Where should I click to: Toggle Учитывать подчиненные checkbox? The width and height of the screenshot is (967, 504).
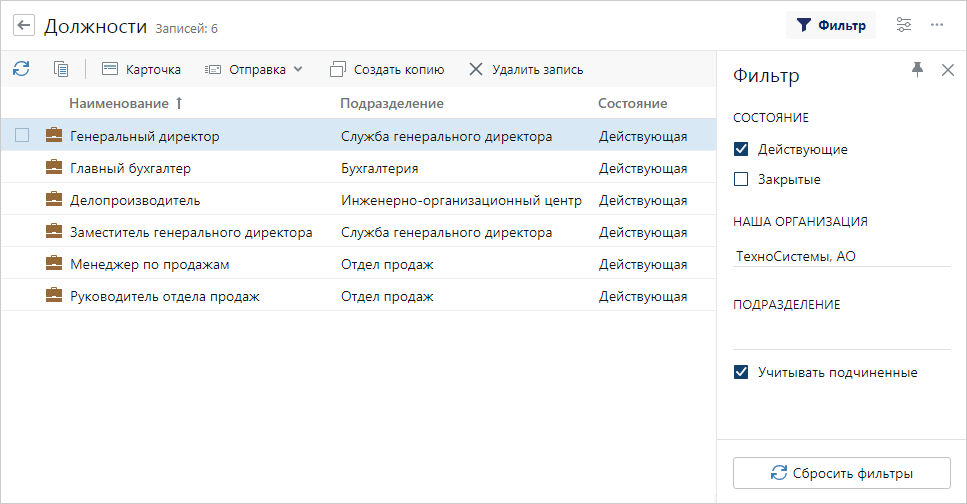(741, 372)
